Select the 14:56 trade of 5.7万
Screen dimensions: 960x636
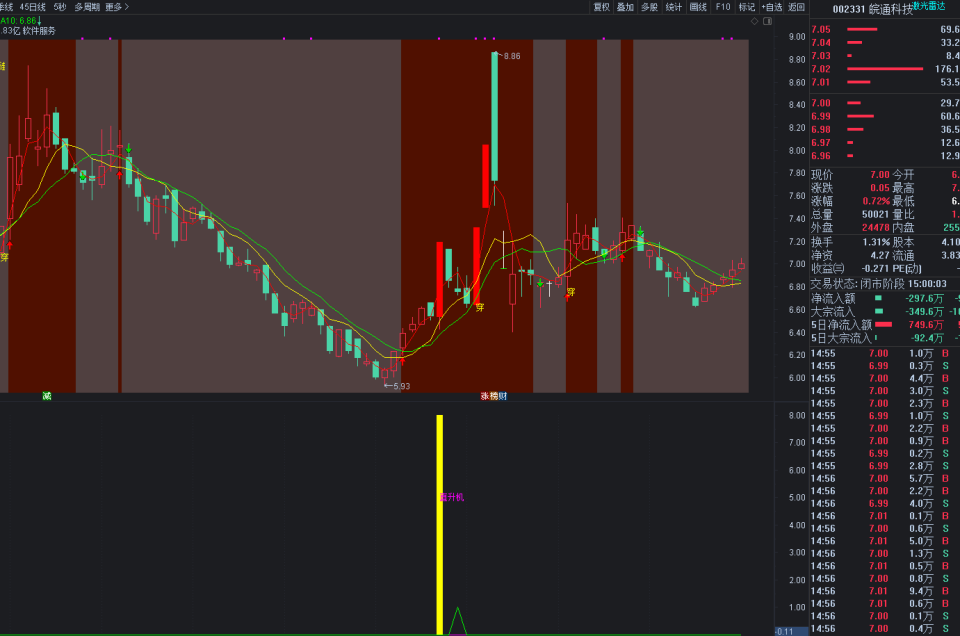click(x=885, y=479)
